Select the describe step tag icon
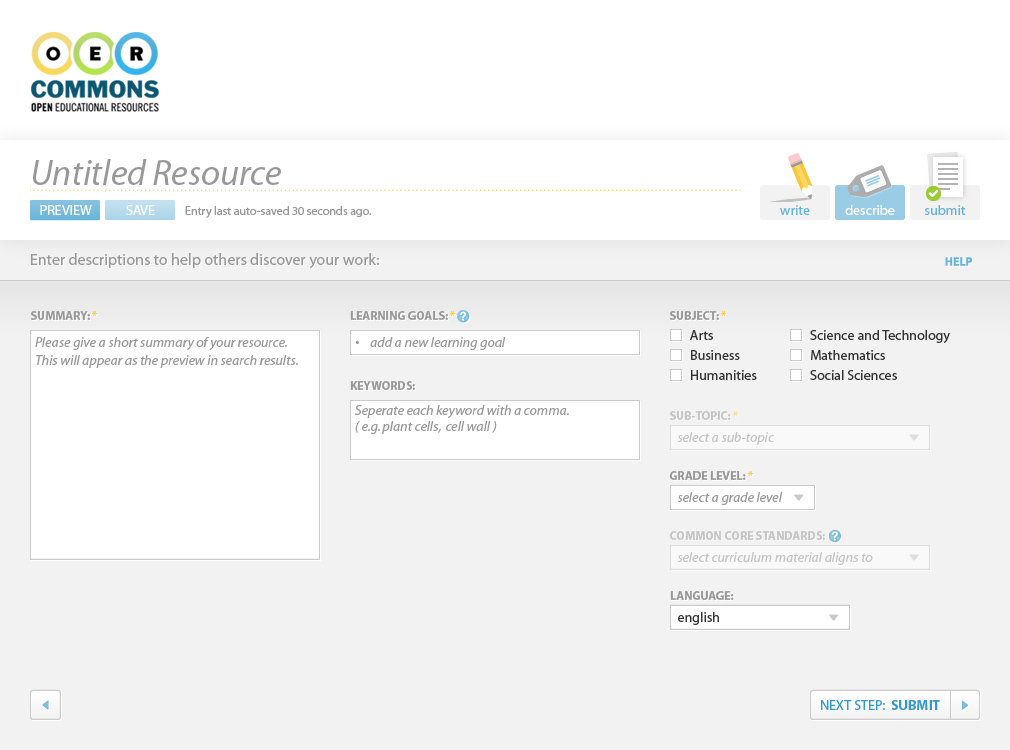 869,183
